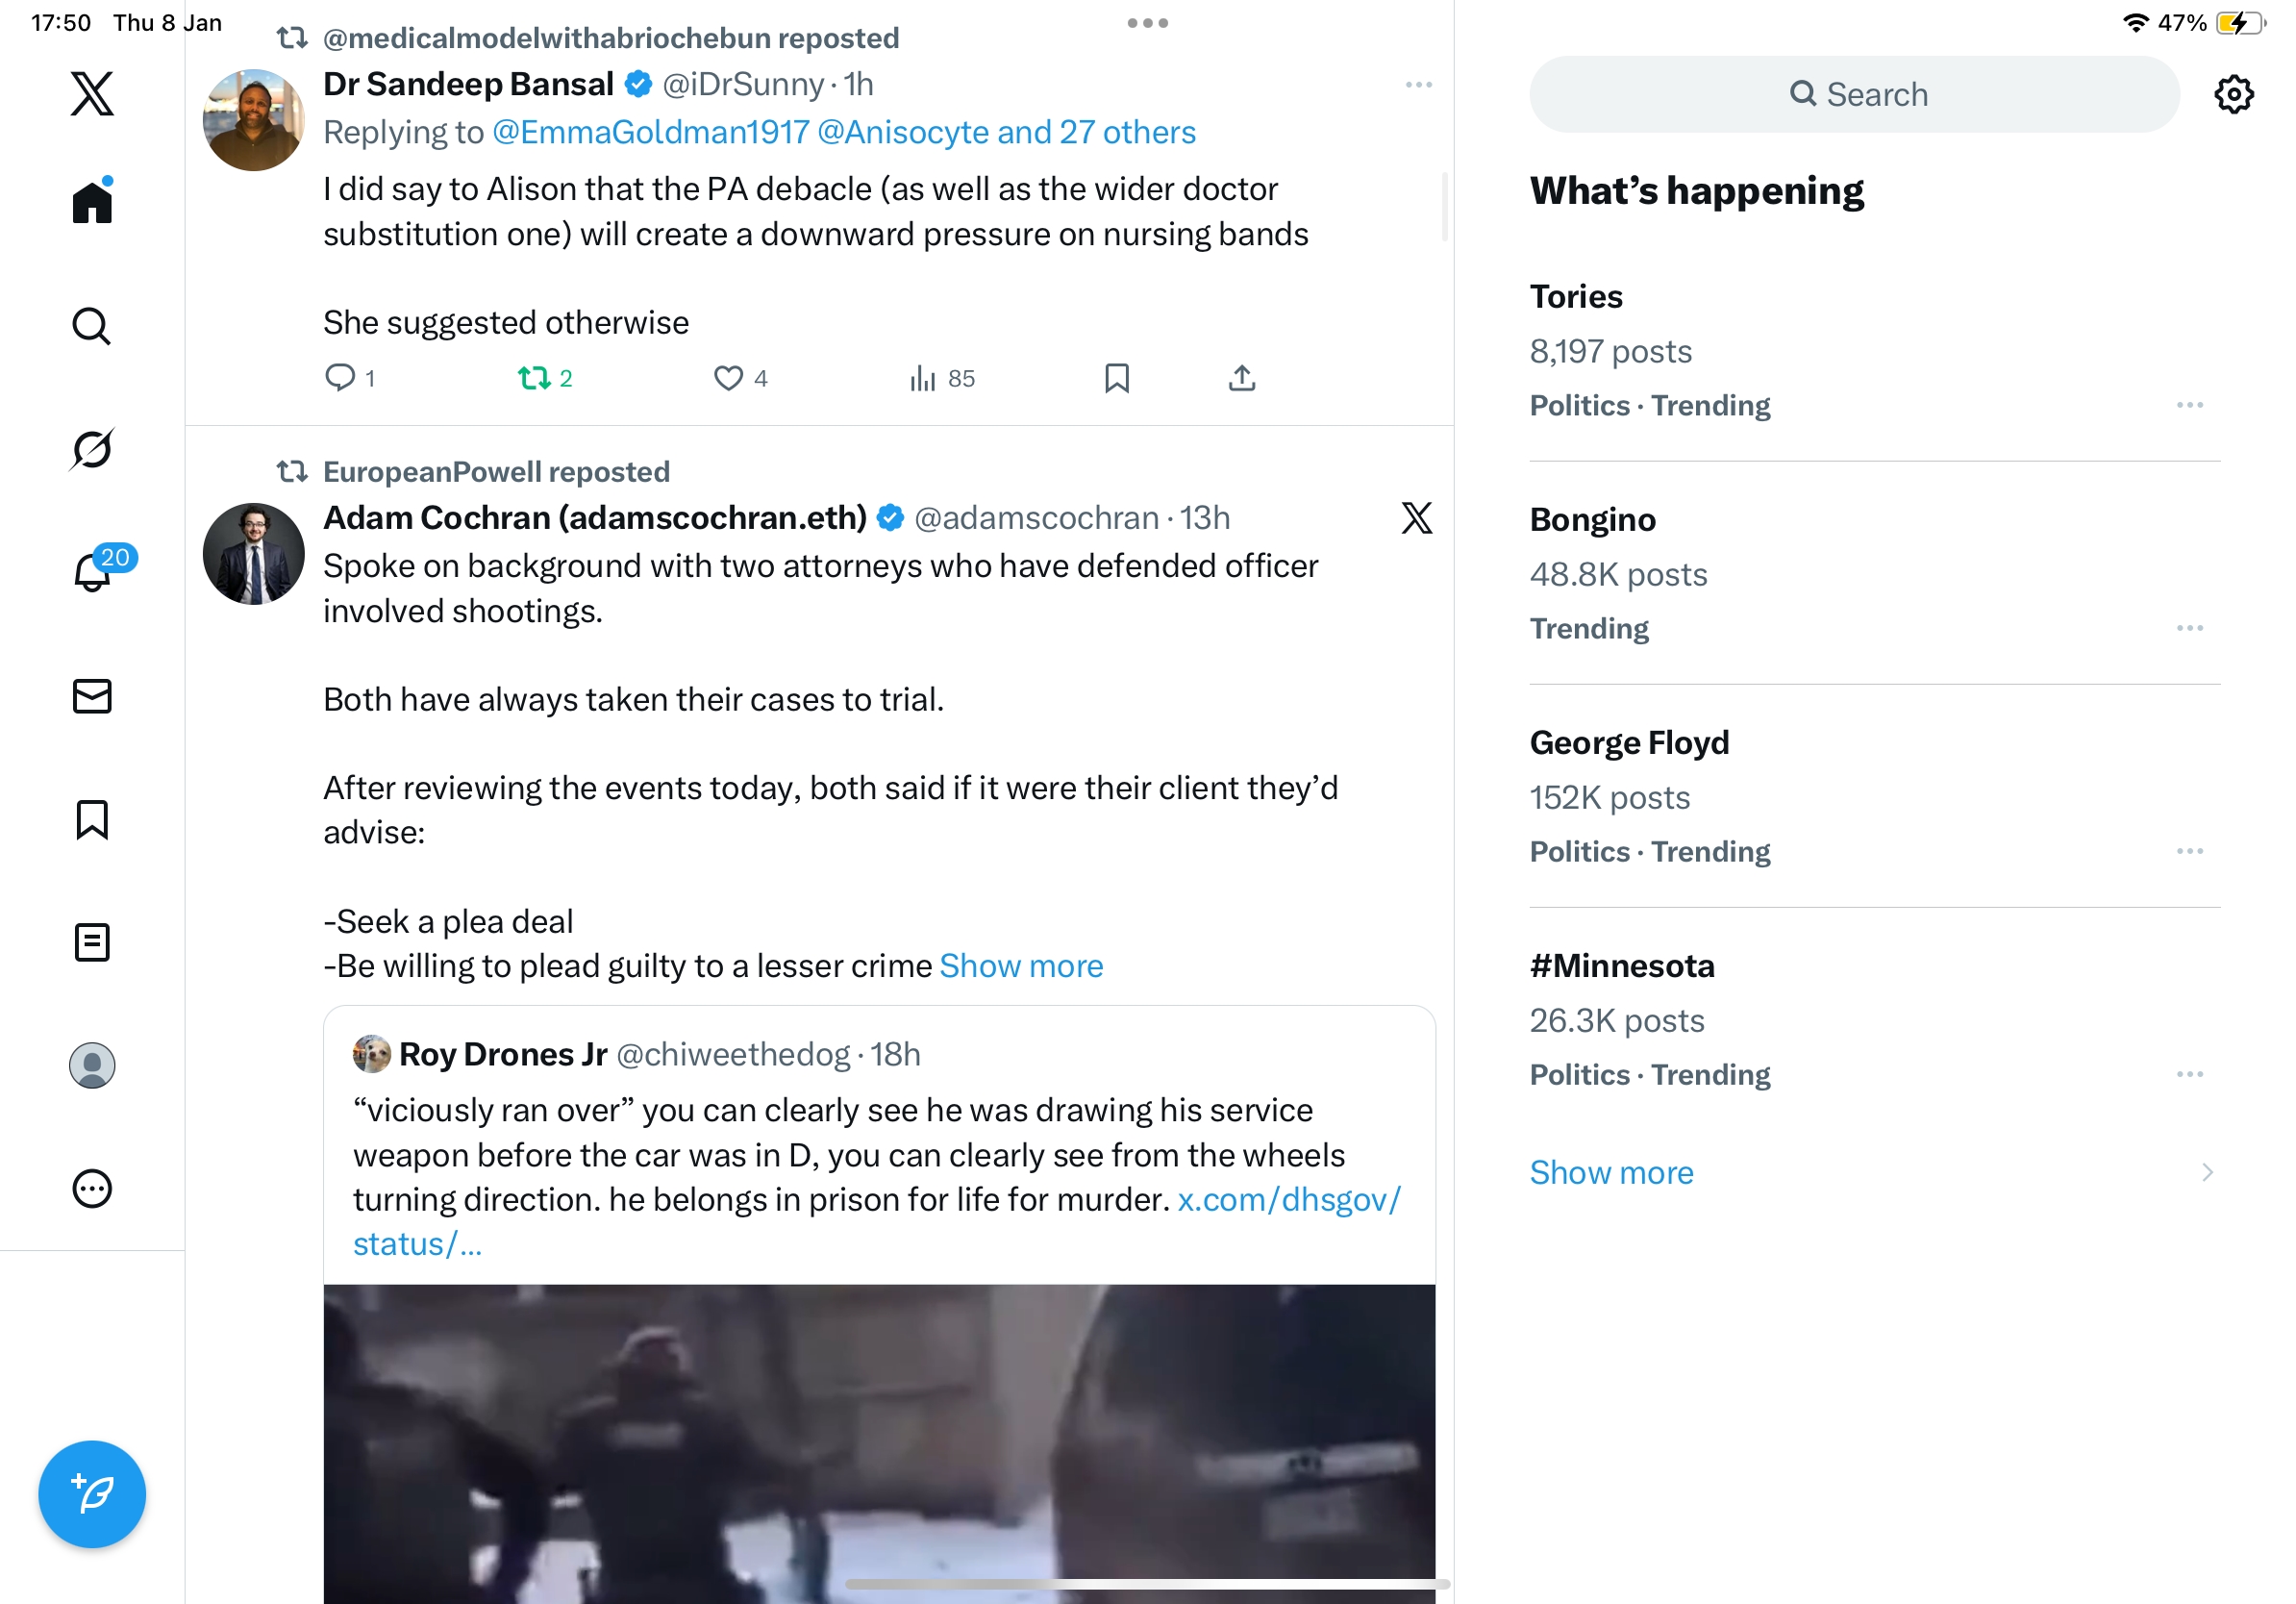Open notifications bell with 20 badge
Screen dimensions: 2296x1604
[92, 572]
